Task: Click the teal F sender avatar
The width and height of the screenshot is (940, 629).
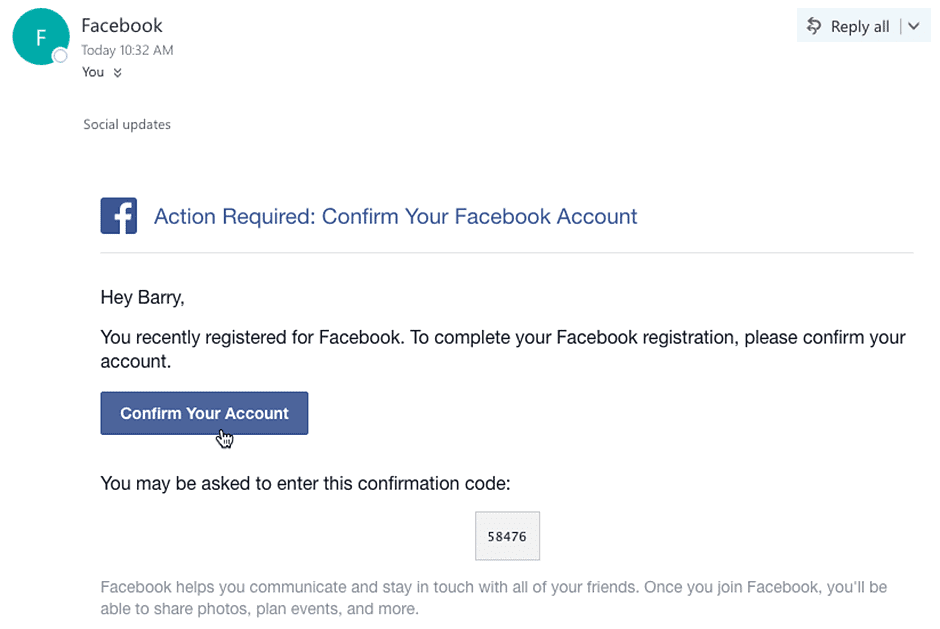Action: tap(40, 37)
